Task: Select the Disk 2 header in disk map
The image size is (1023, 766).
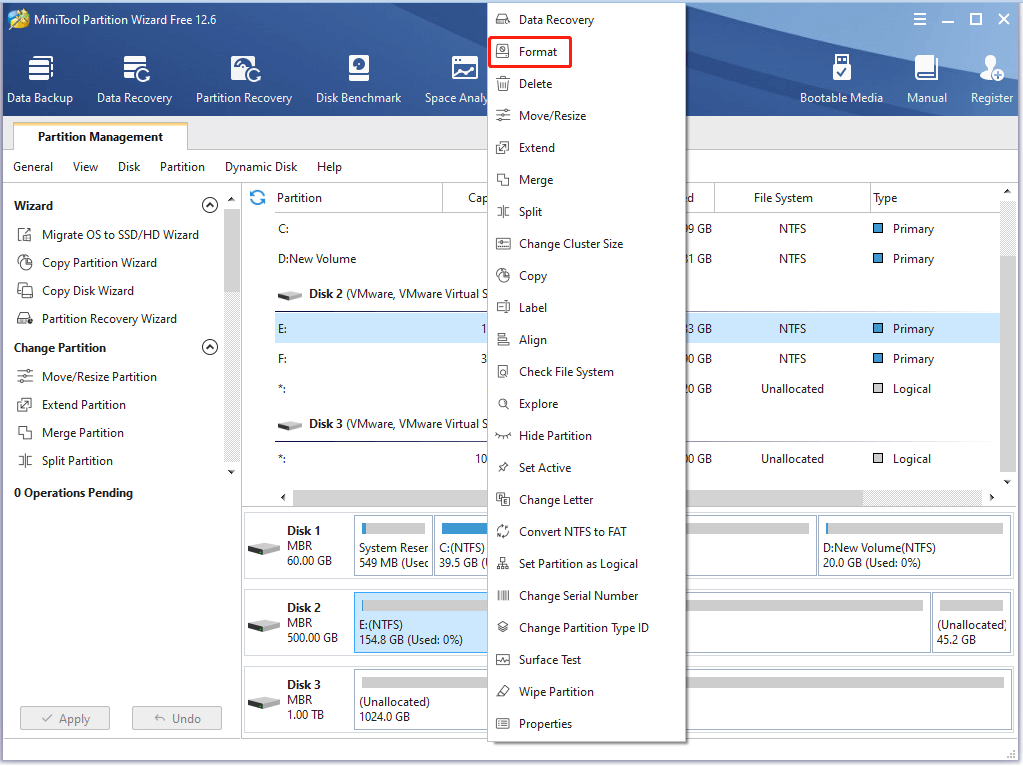Action: 299,622
